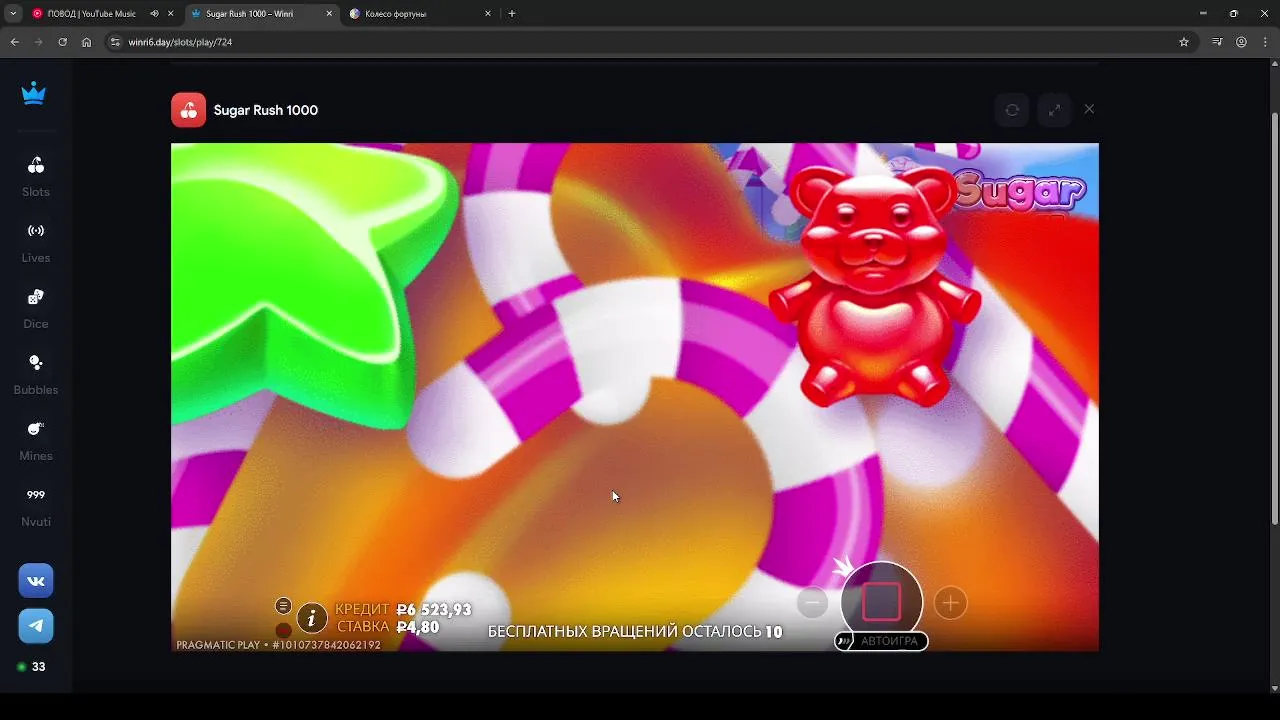Close the Sugar Rush 1000 game panel

click(1089, 109)
